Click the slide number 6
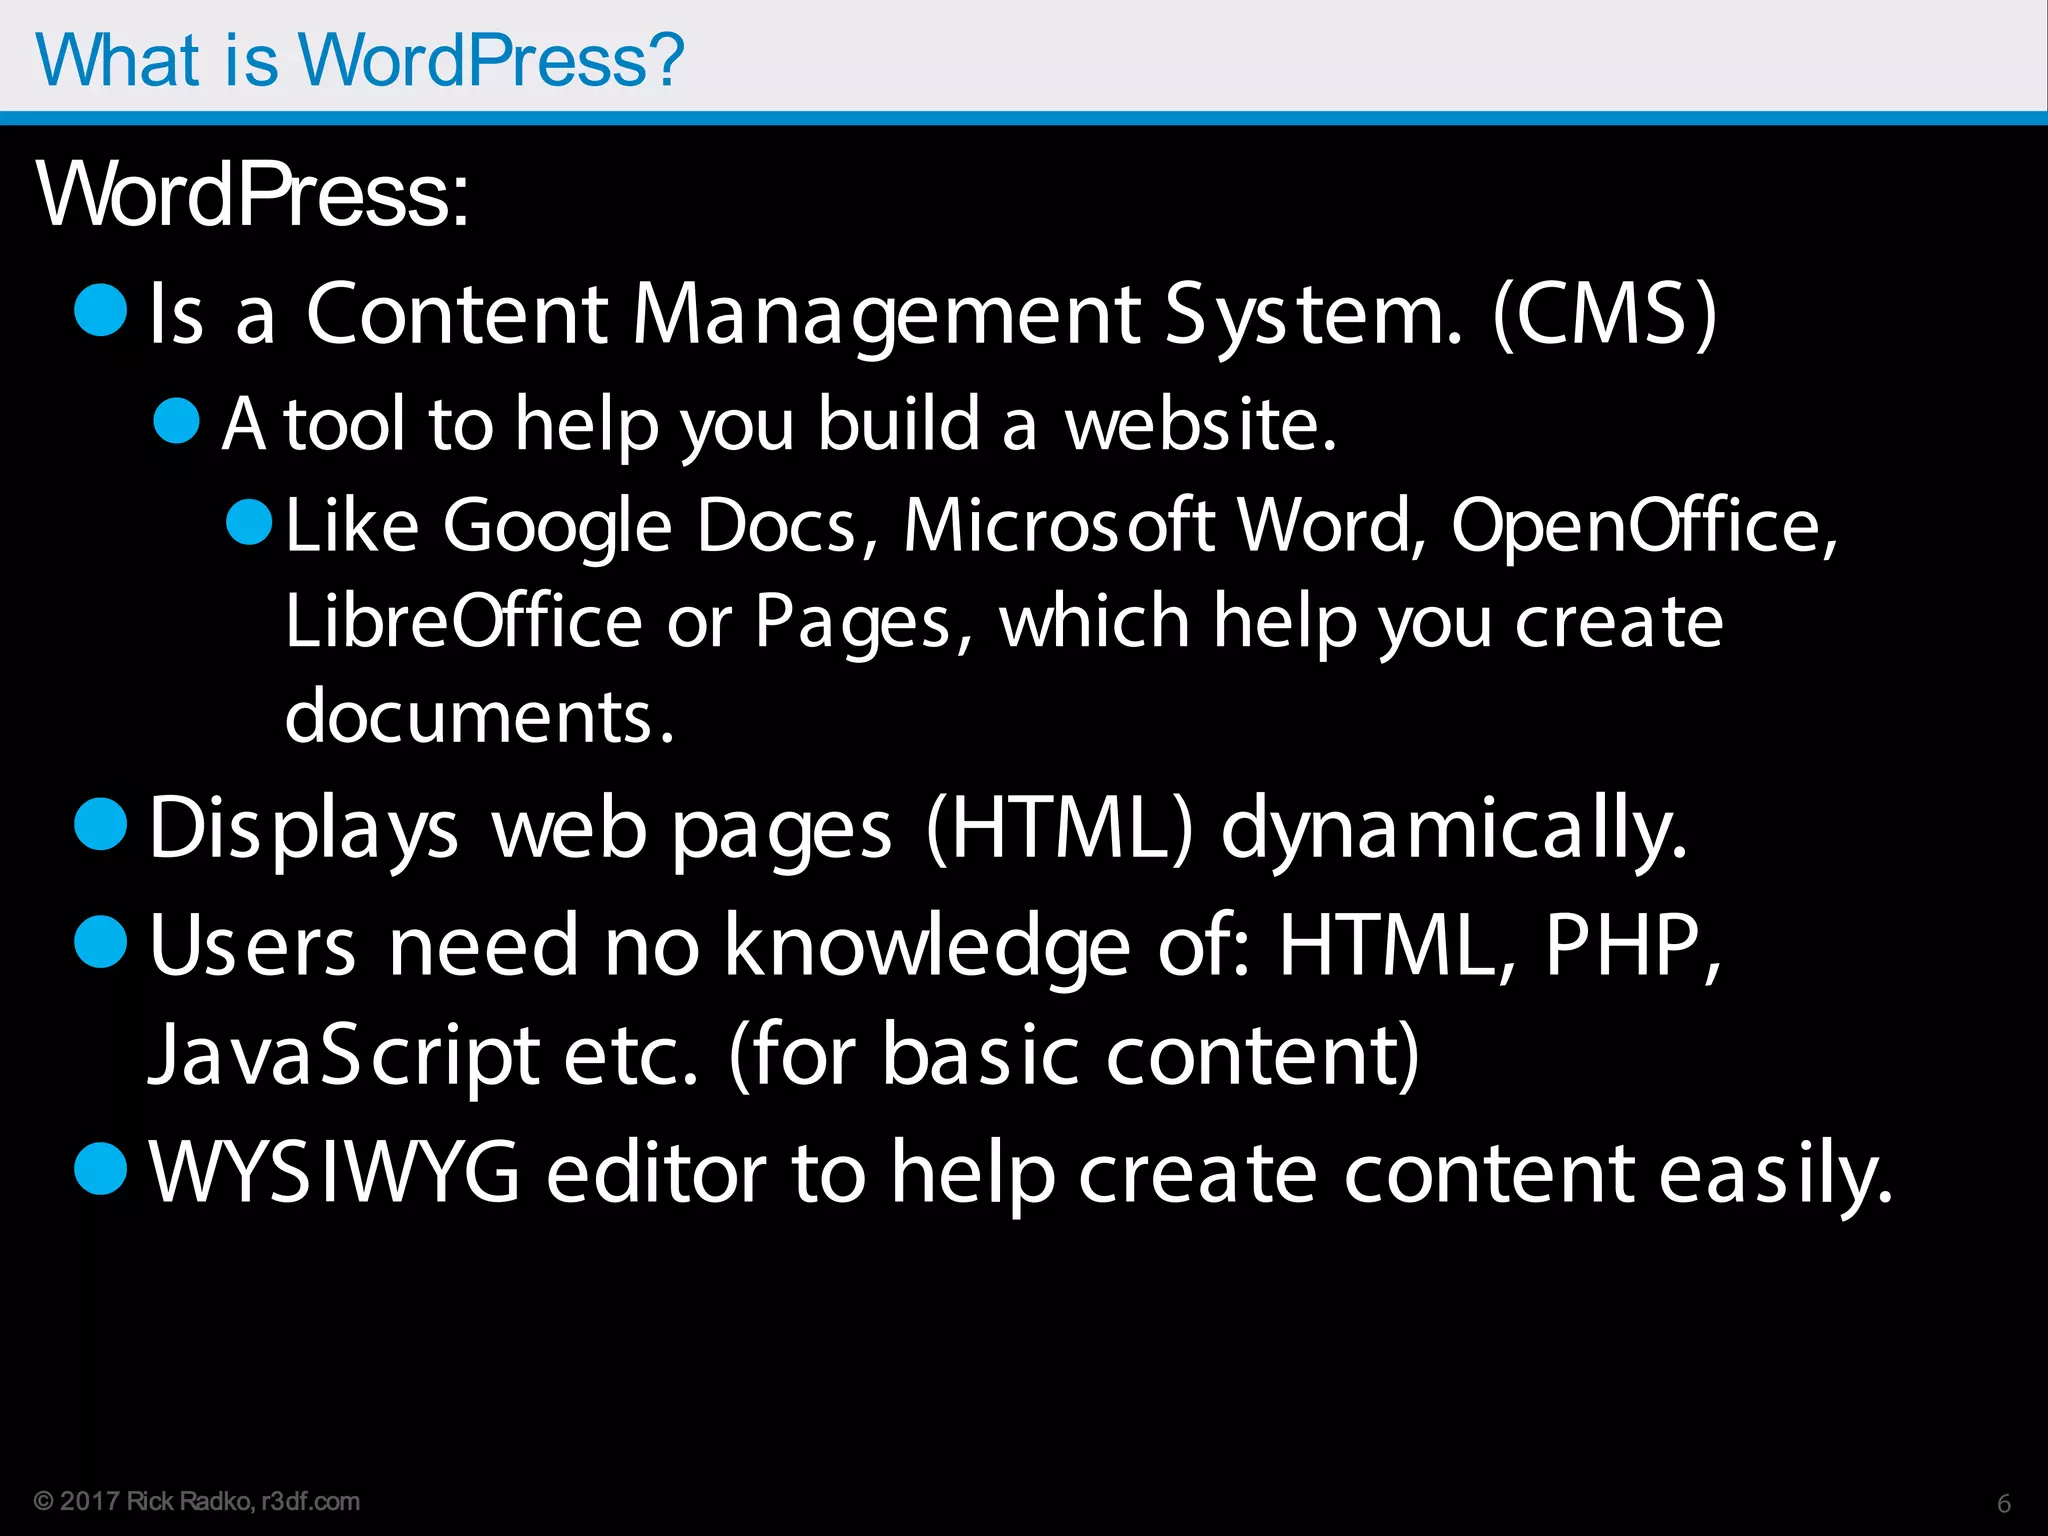This screenshot has width=2048, height=1536. coord(2004,1503)
